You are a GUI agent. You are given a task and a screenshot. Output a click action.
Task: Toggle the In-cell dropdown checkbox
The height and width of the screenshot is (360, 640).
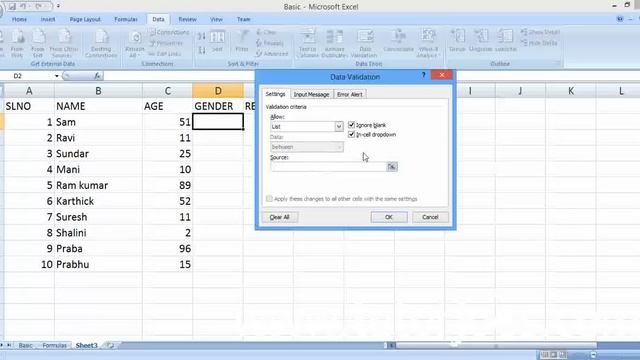click(x=351, y=134)
